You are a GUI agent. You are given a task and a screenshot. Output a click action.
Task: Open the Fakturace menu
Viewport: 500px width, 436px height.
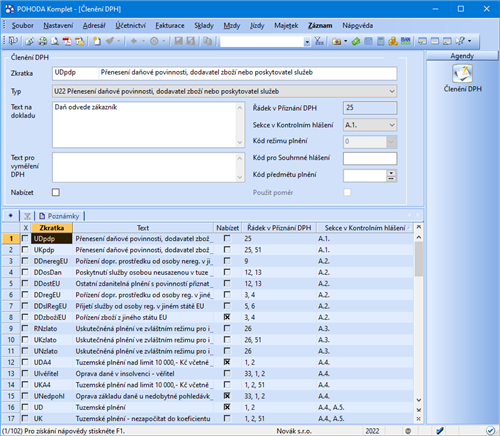(170, 26)
